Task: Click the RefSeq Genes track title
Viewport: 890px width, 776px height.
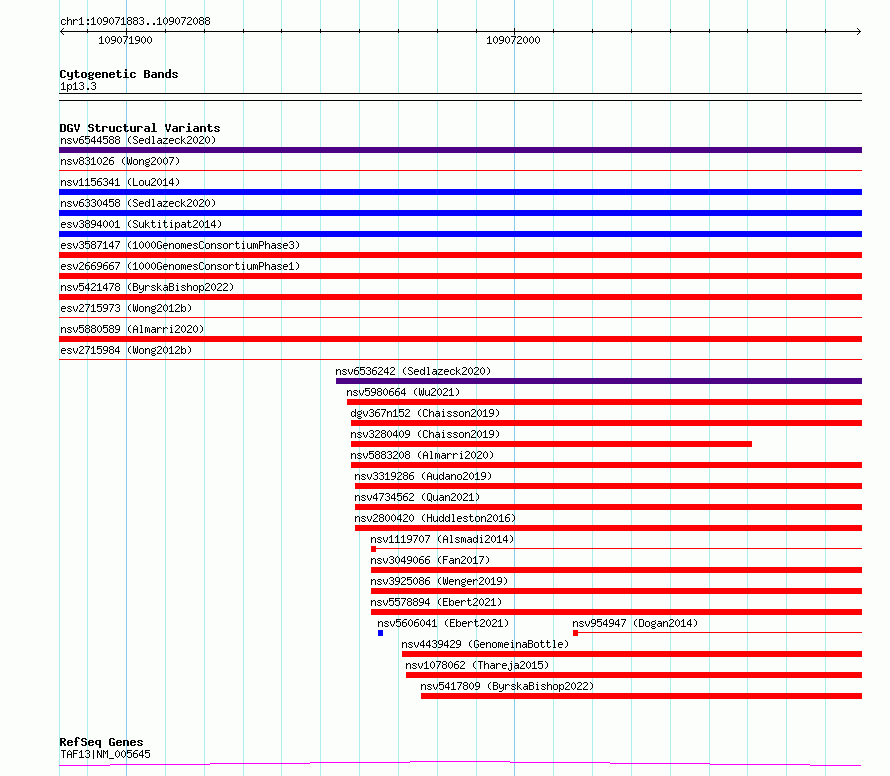Action: (x=101, y=743)
